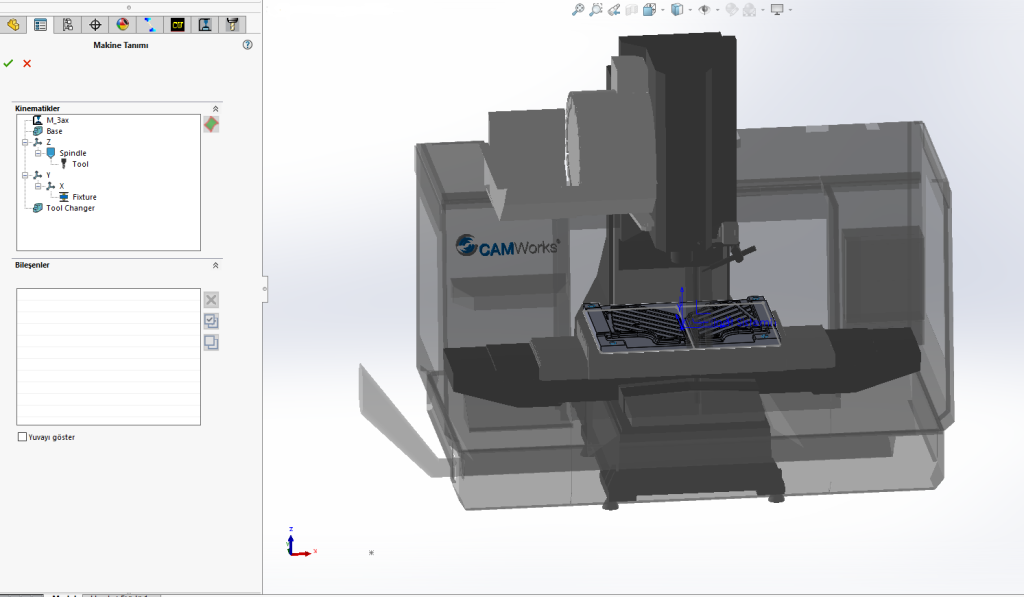
Task: Select Fixture in the kinematics tree
Action: (84, 197)
